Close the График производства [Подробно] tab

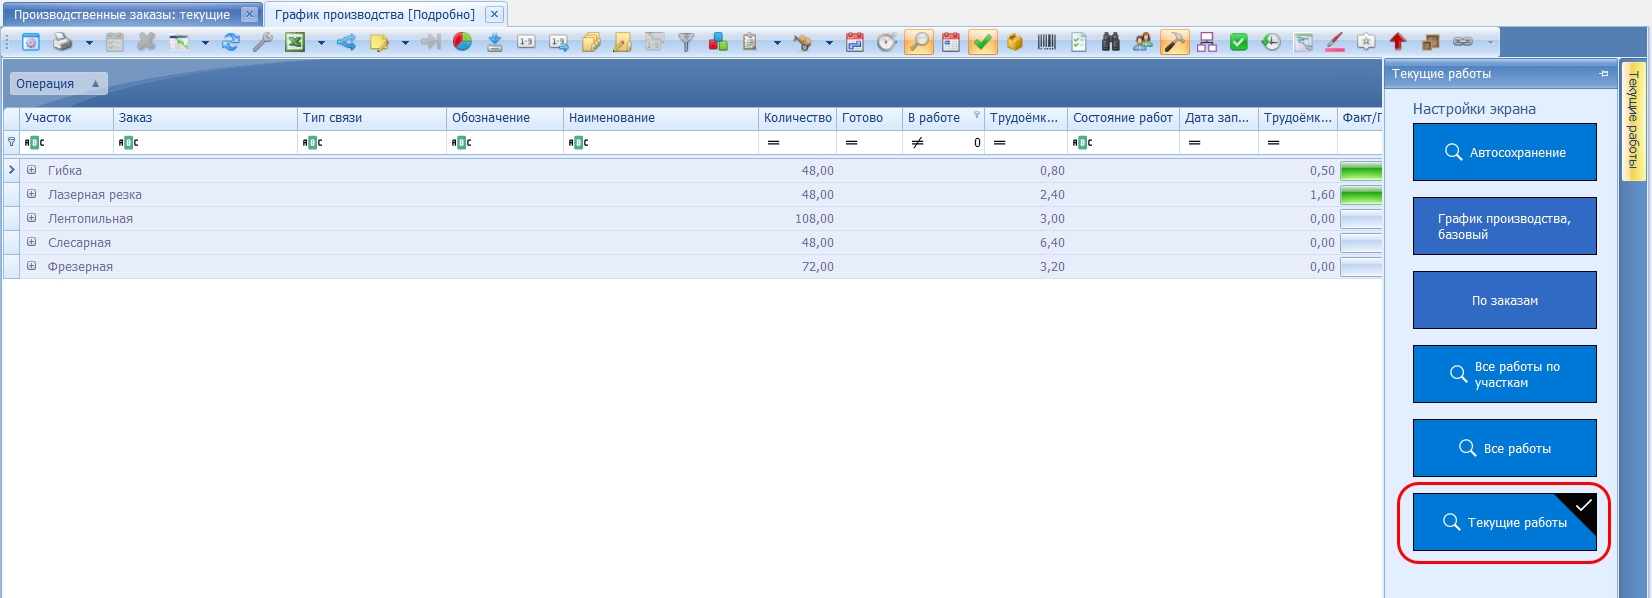[x=494, y=15]
